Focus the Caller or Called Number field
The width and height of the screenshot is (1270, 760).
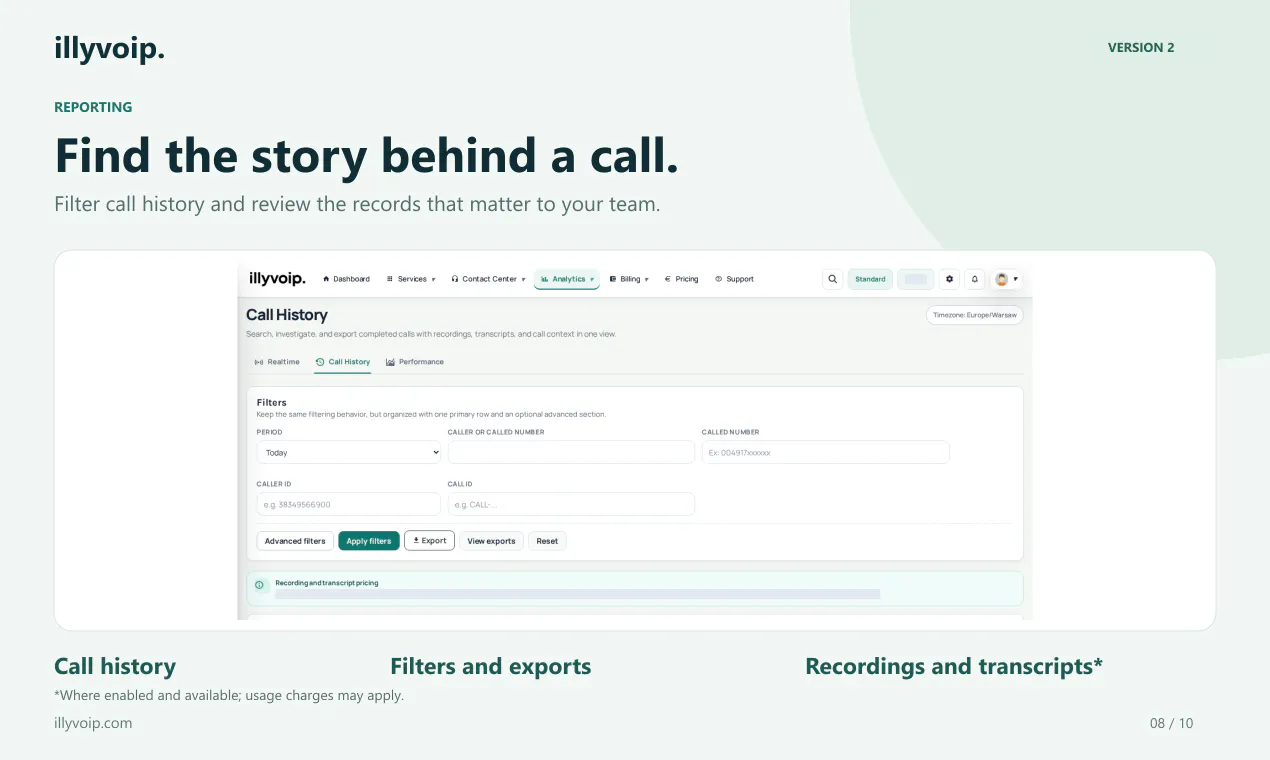click(571, 452)
